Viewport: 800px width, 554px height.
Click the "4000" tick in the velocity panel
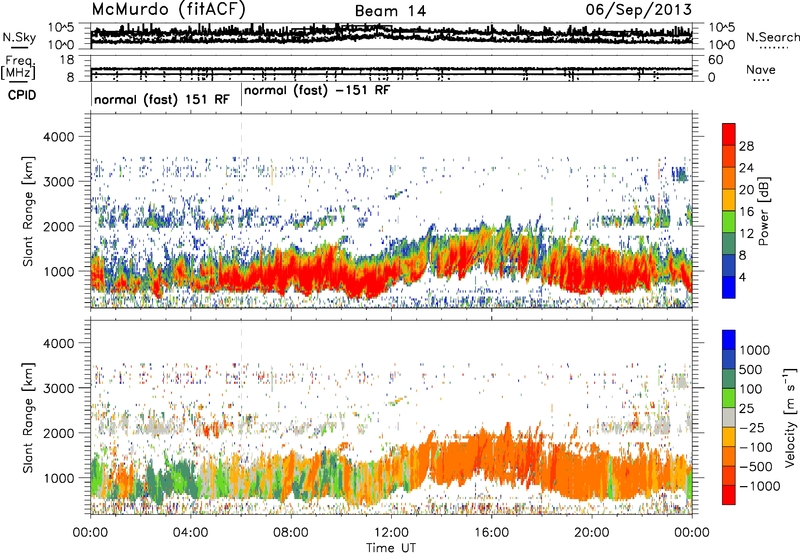click(59, 343)
